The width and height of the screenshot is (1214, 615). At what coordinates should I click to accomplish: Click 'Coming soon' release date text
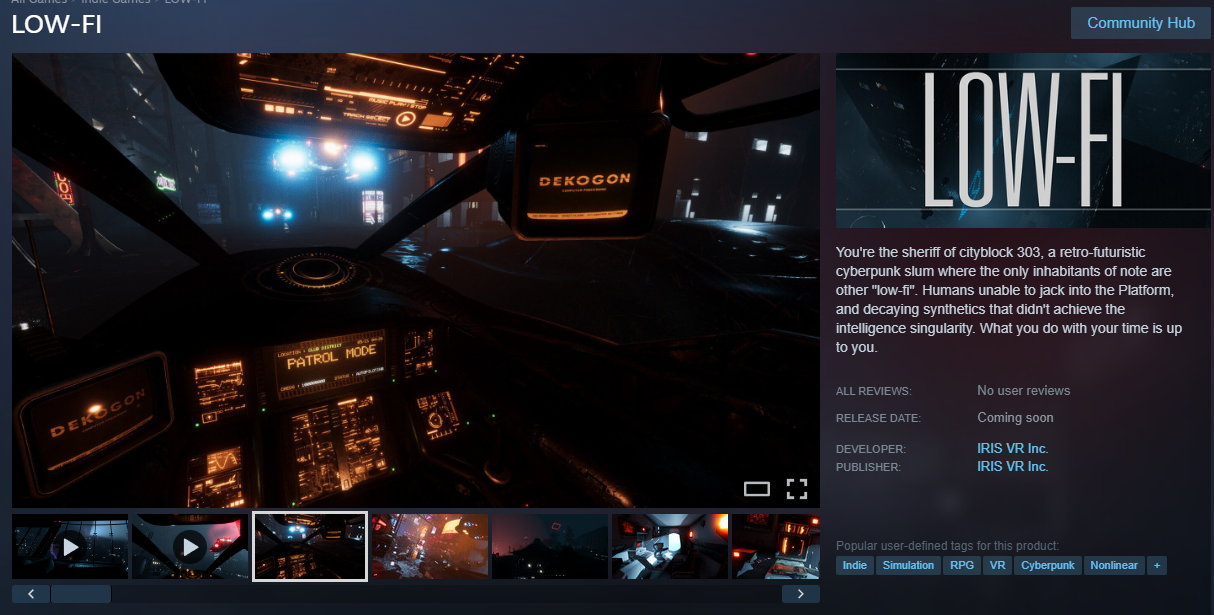[1015, 418]
